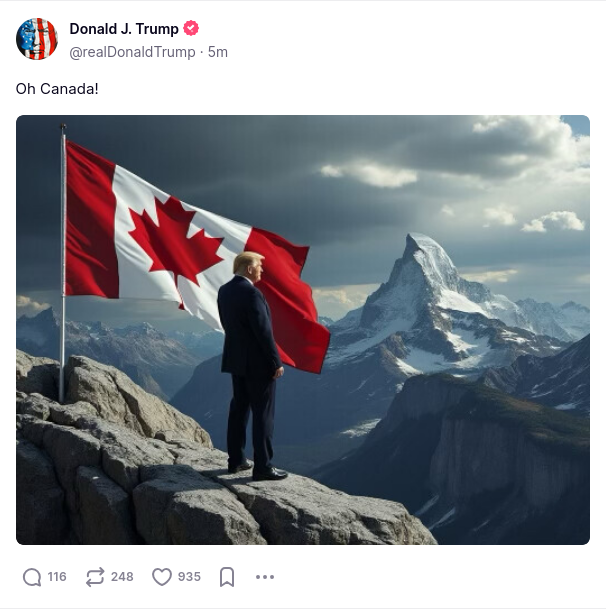Click the suited man standing in image

[252, 365]
